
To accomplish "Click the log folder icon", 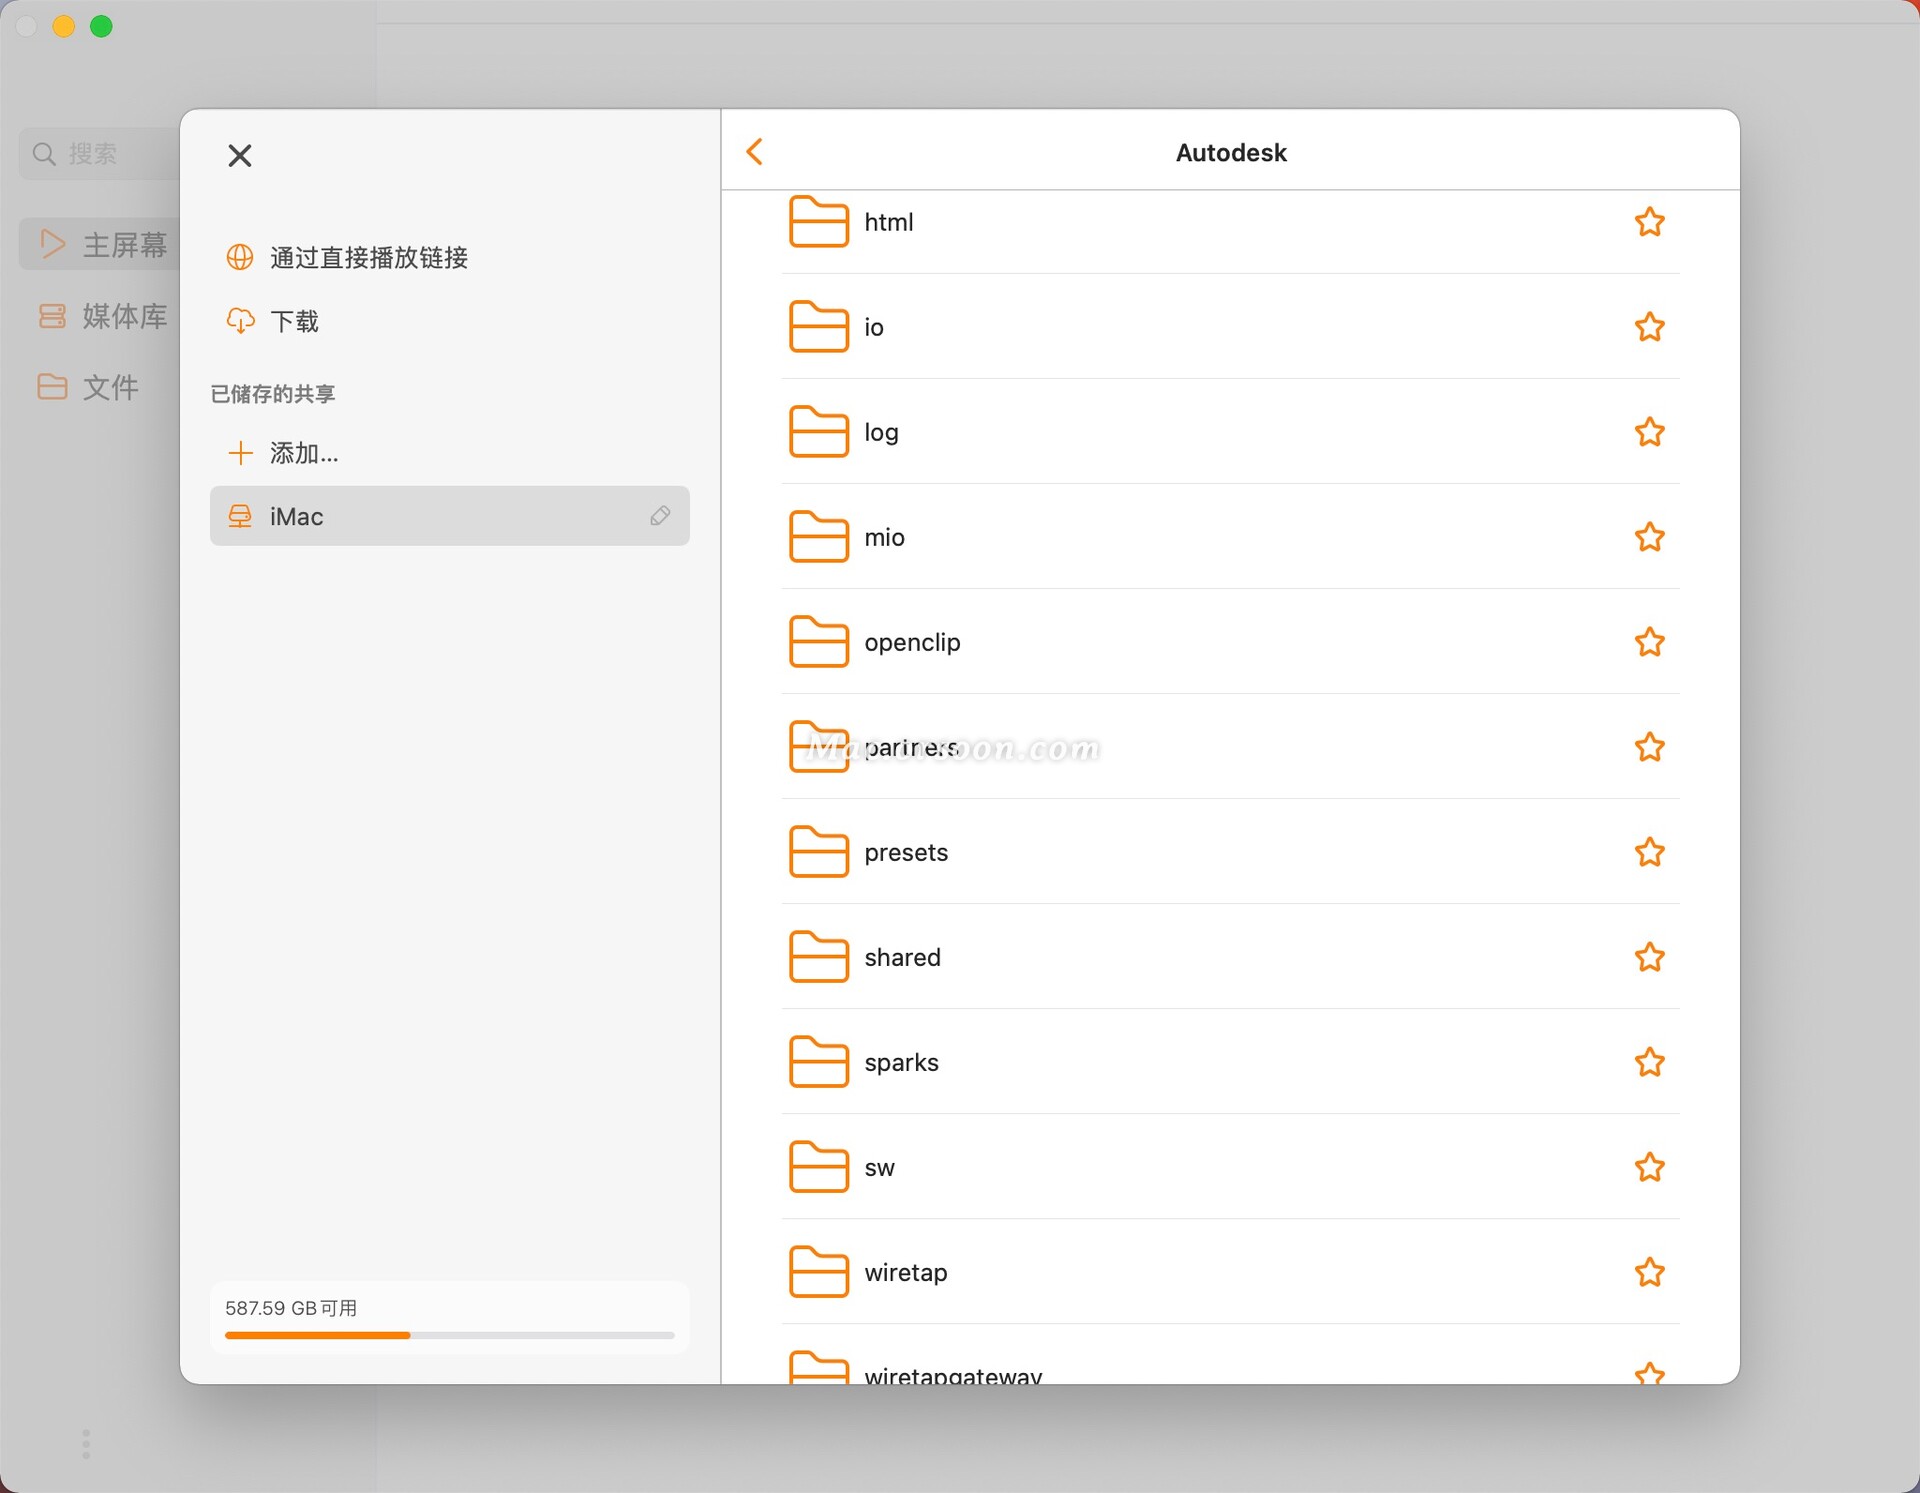I will (x=819, y=431).
